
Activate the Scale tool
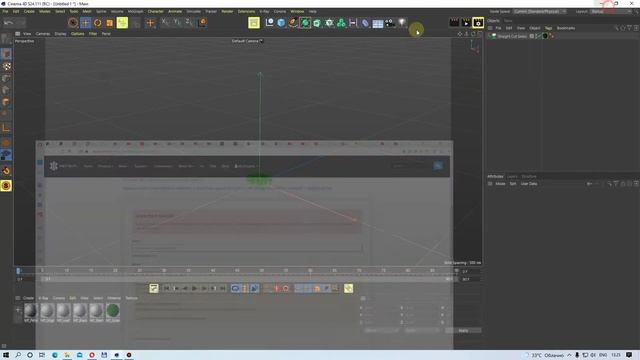[x=109, y=23]
